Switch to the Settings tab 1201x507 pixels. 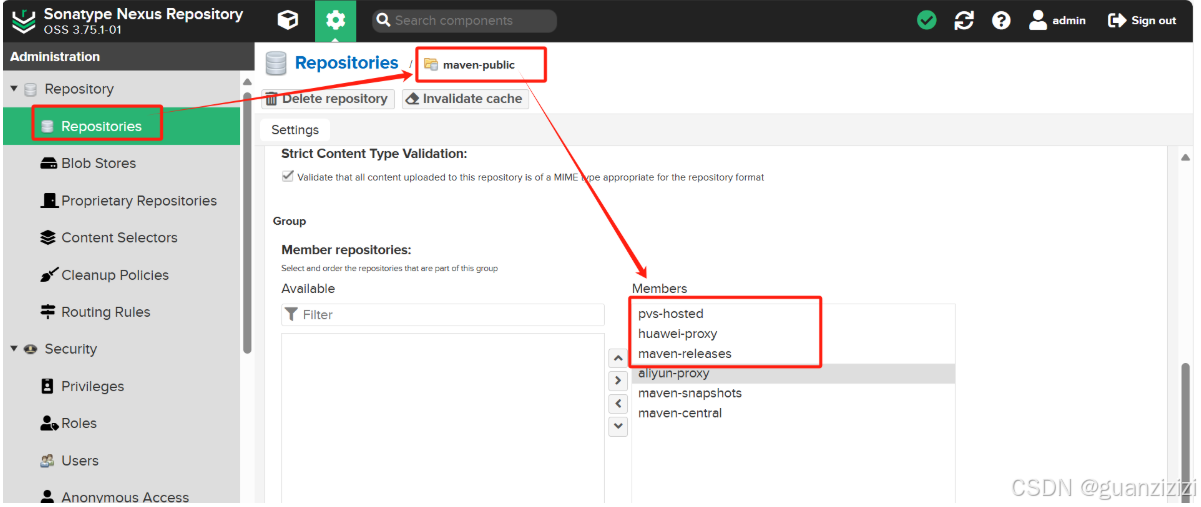tap(295, 130)
